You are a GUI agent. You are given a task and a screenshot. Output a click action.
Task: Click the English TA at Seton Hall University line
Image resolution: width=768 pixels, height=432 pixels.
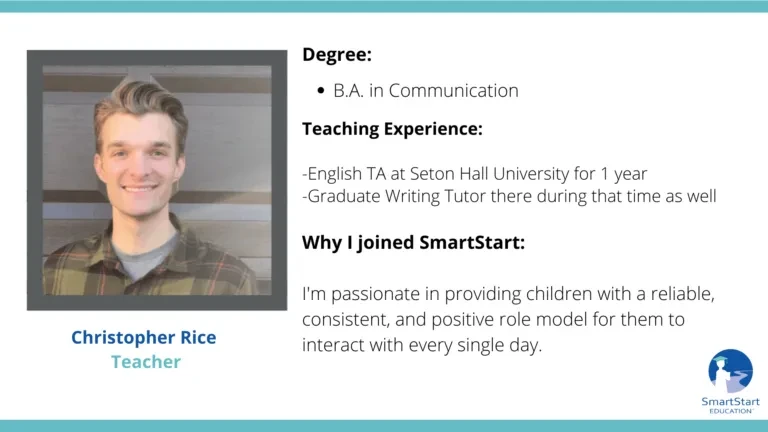[x=475, y=173]
